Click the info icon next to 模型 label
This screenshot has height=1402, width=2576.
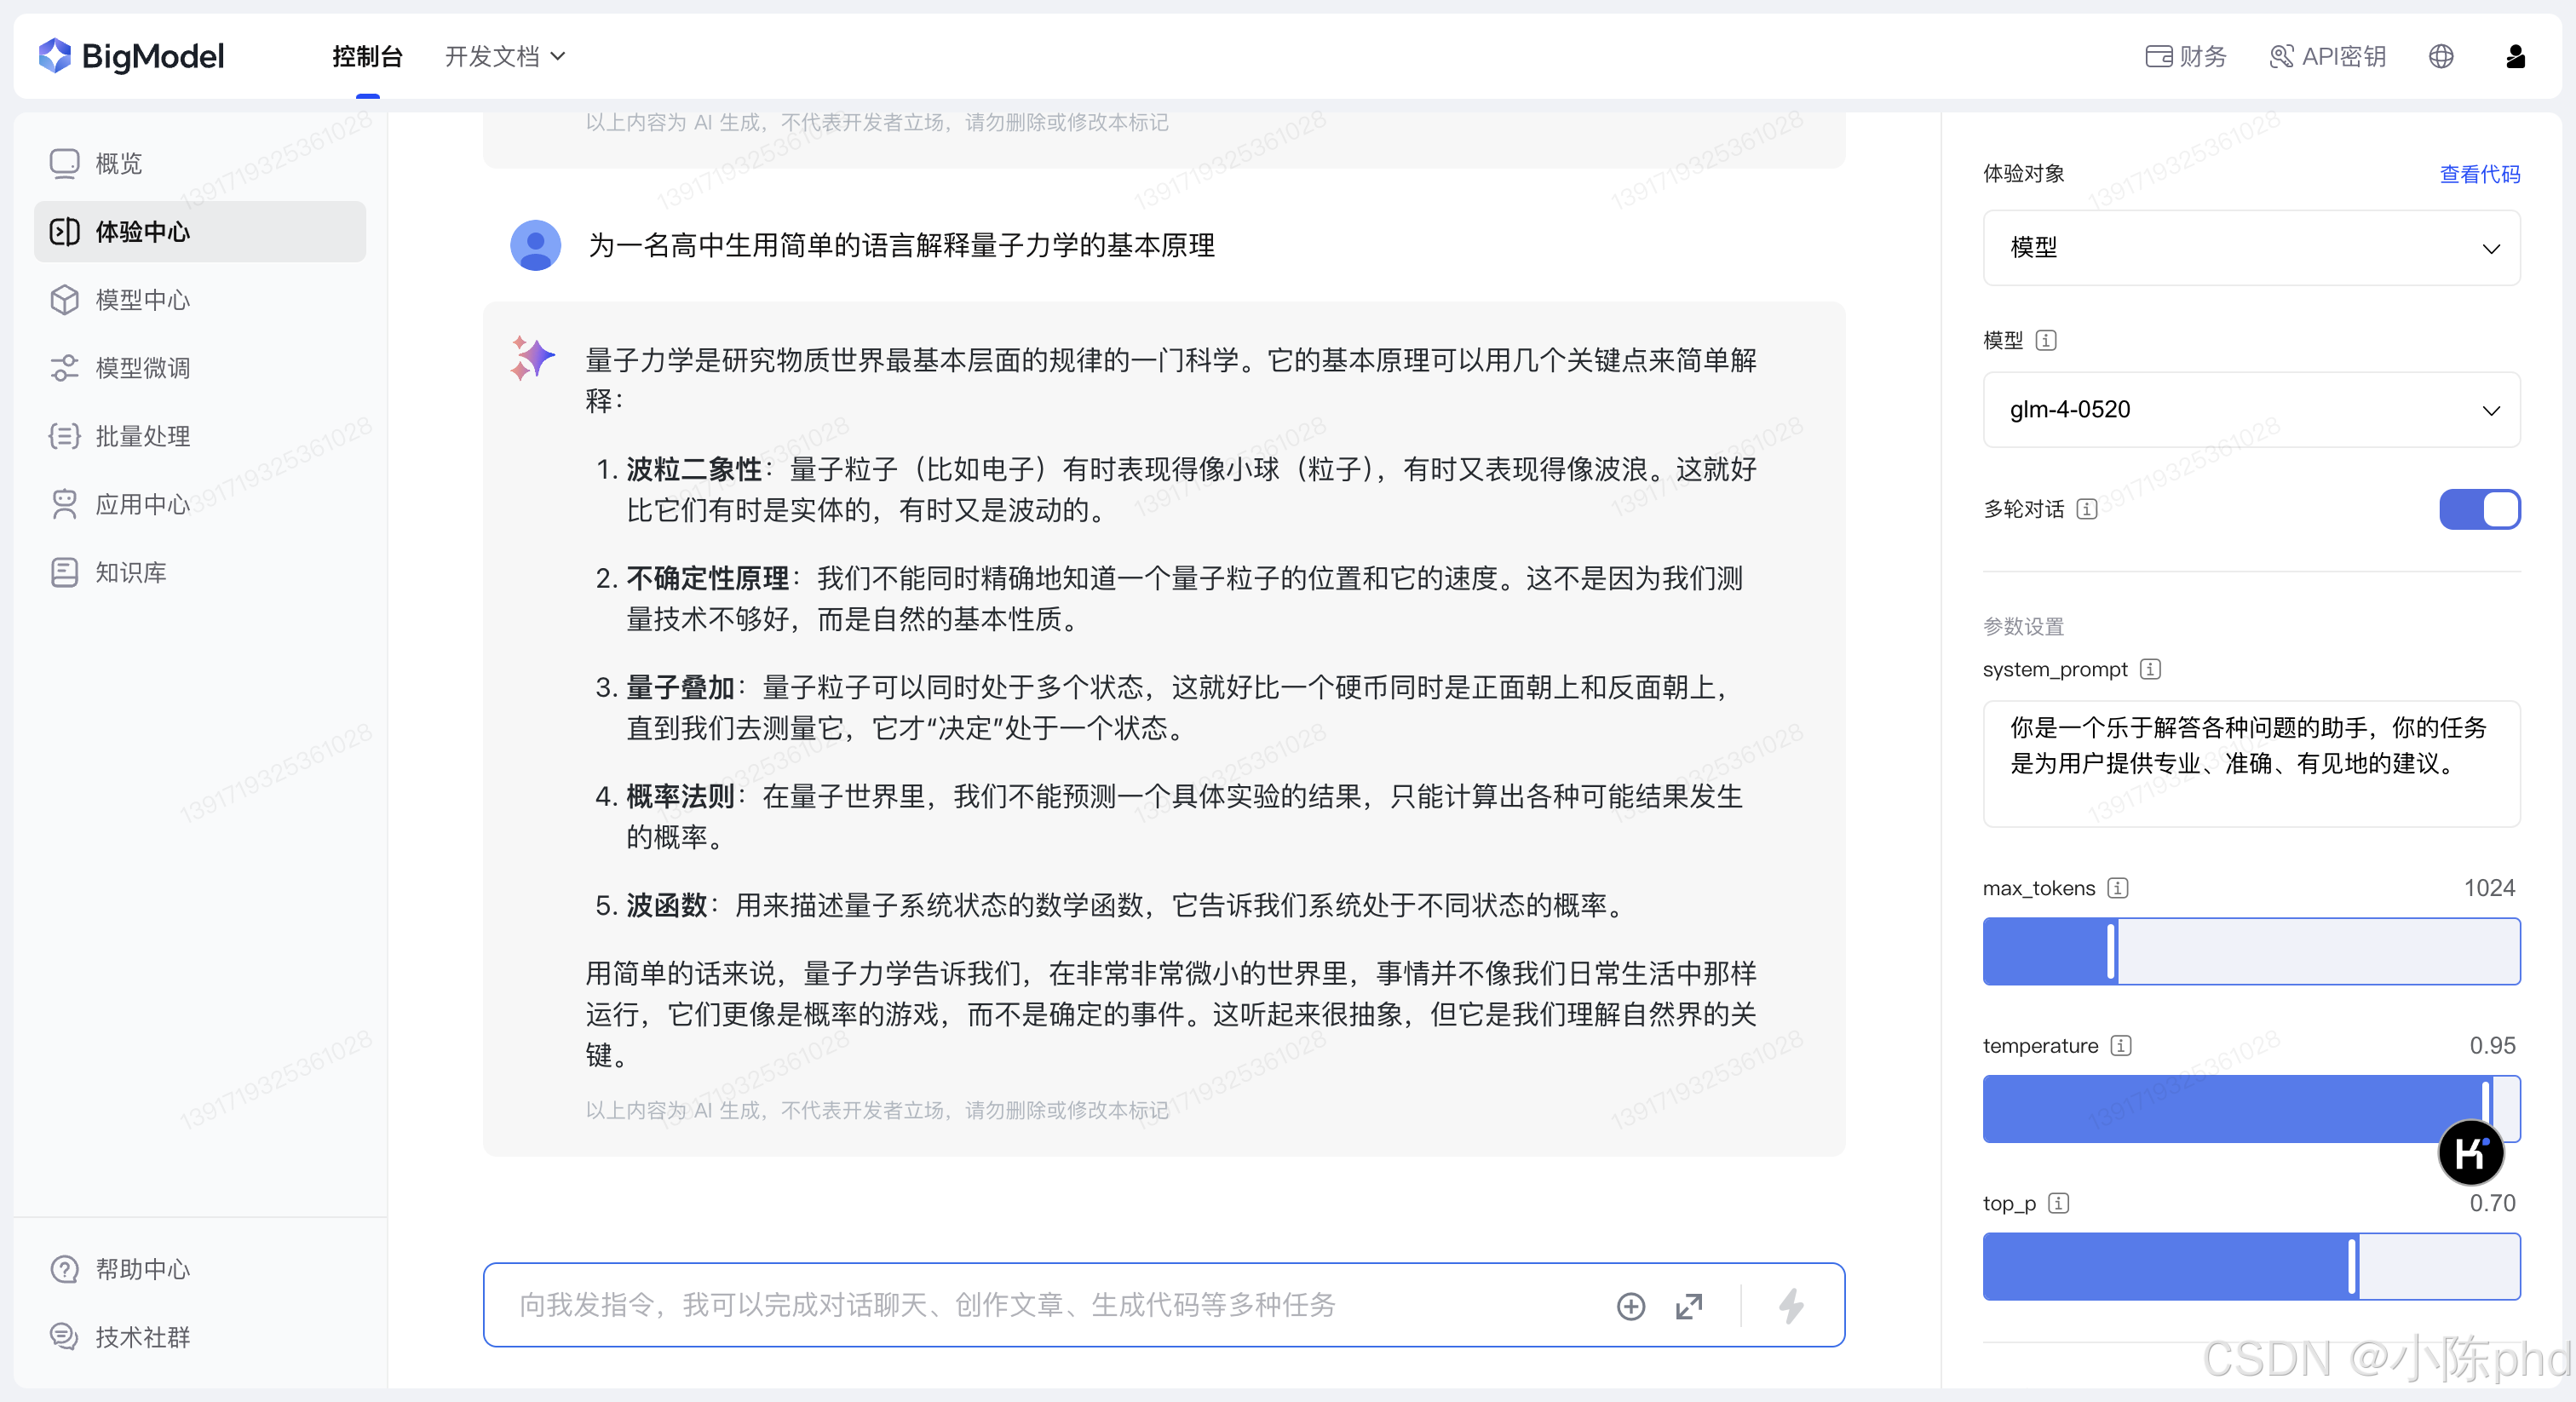tap(2046, 340)
